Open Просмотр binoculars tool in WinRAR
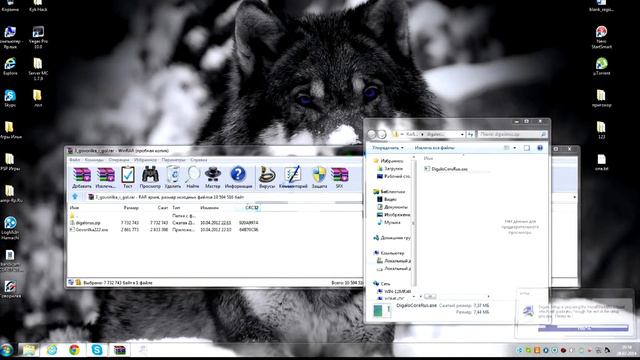The height and width of the screenshot is (360, 640). (x=150, y=178)
